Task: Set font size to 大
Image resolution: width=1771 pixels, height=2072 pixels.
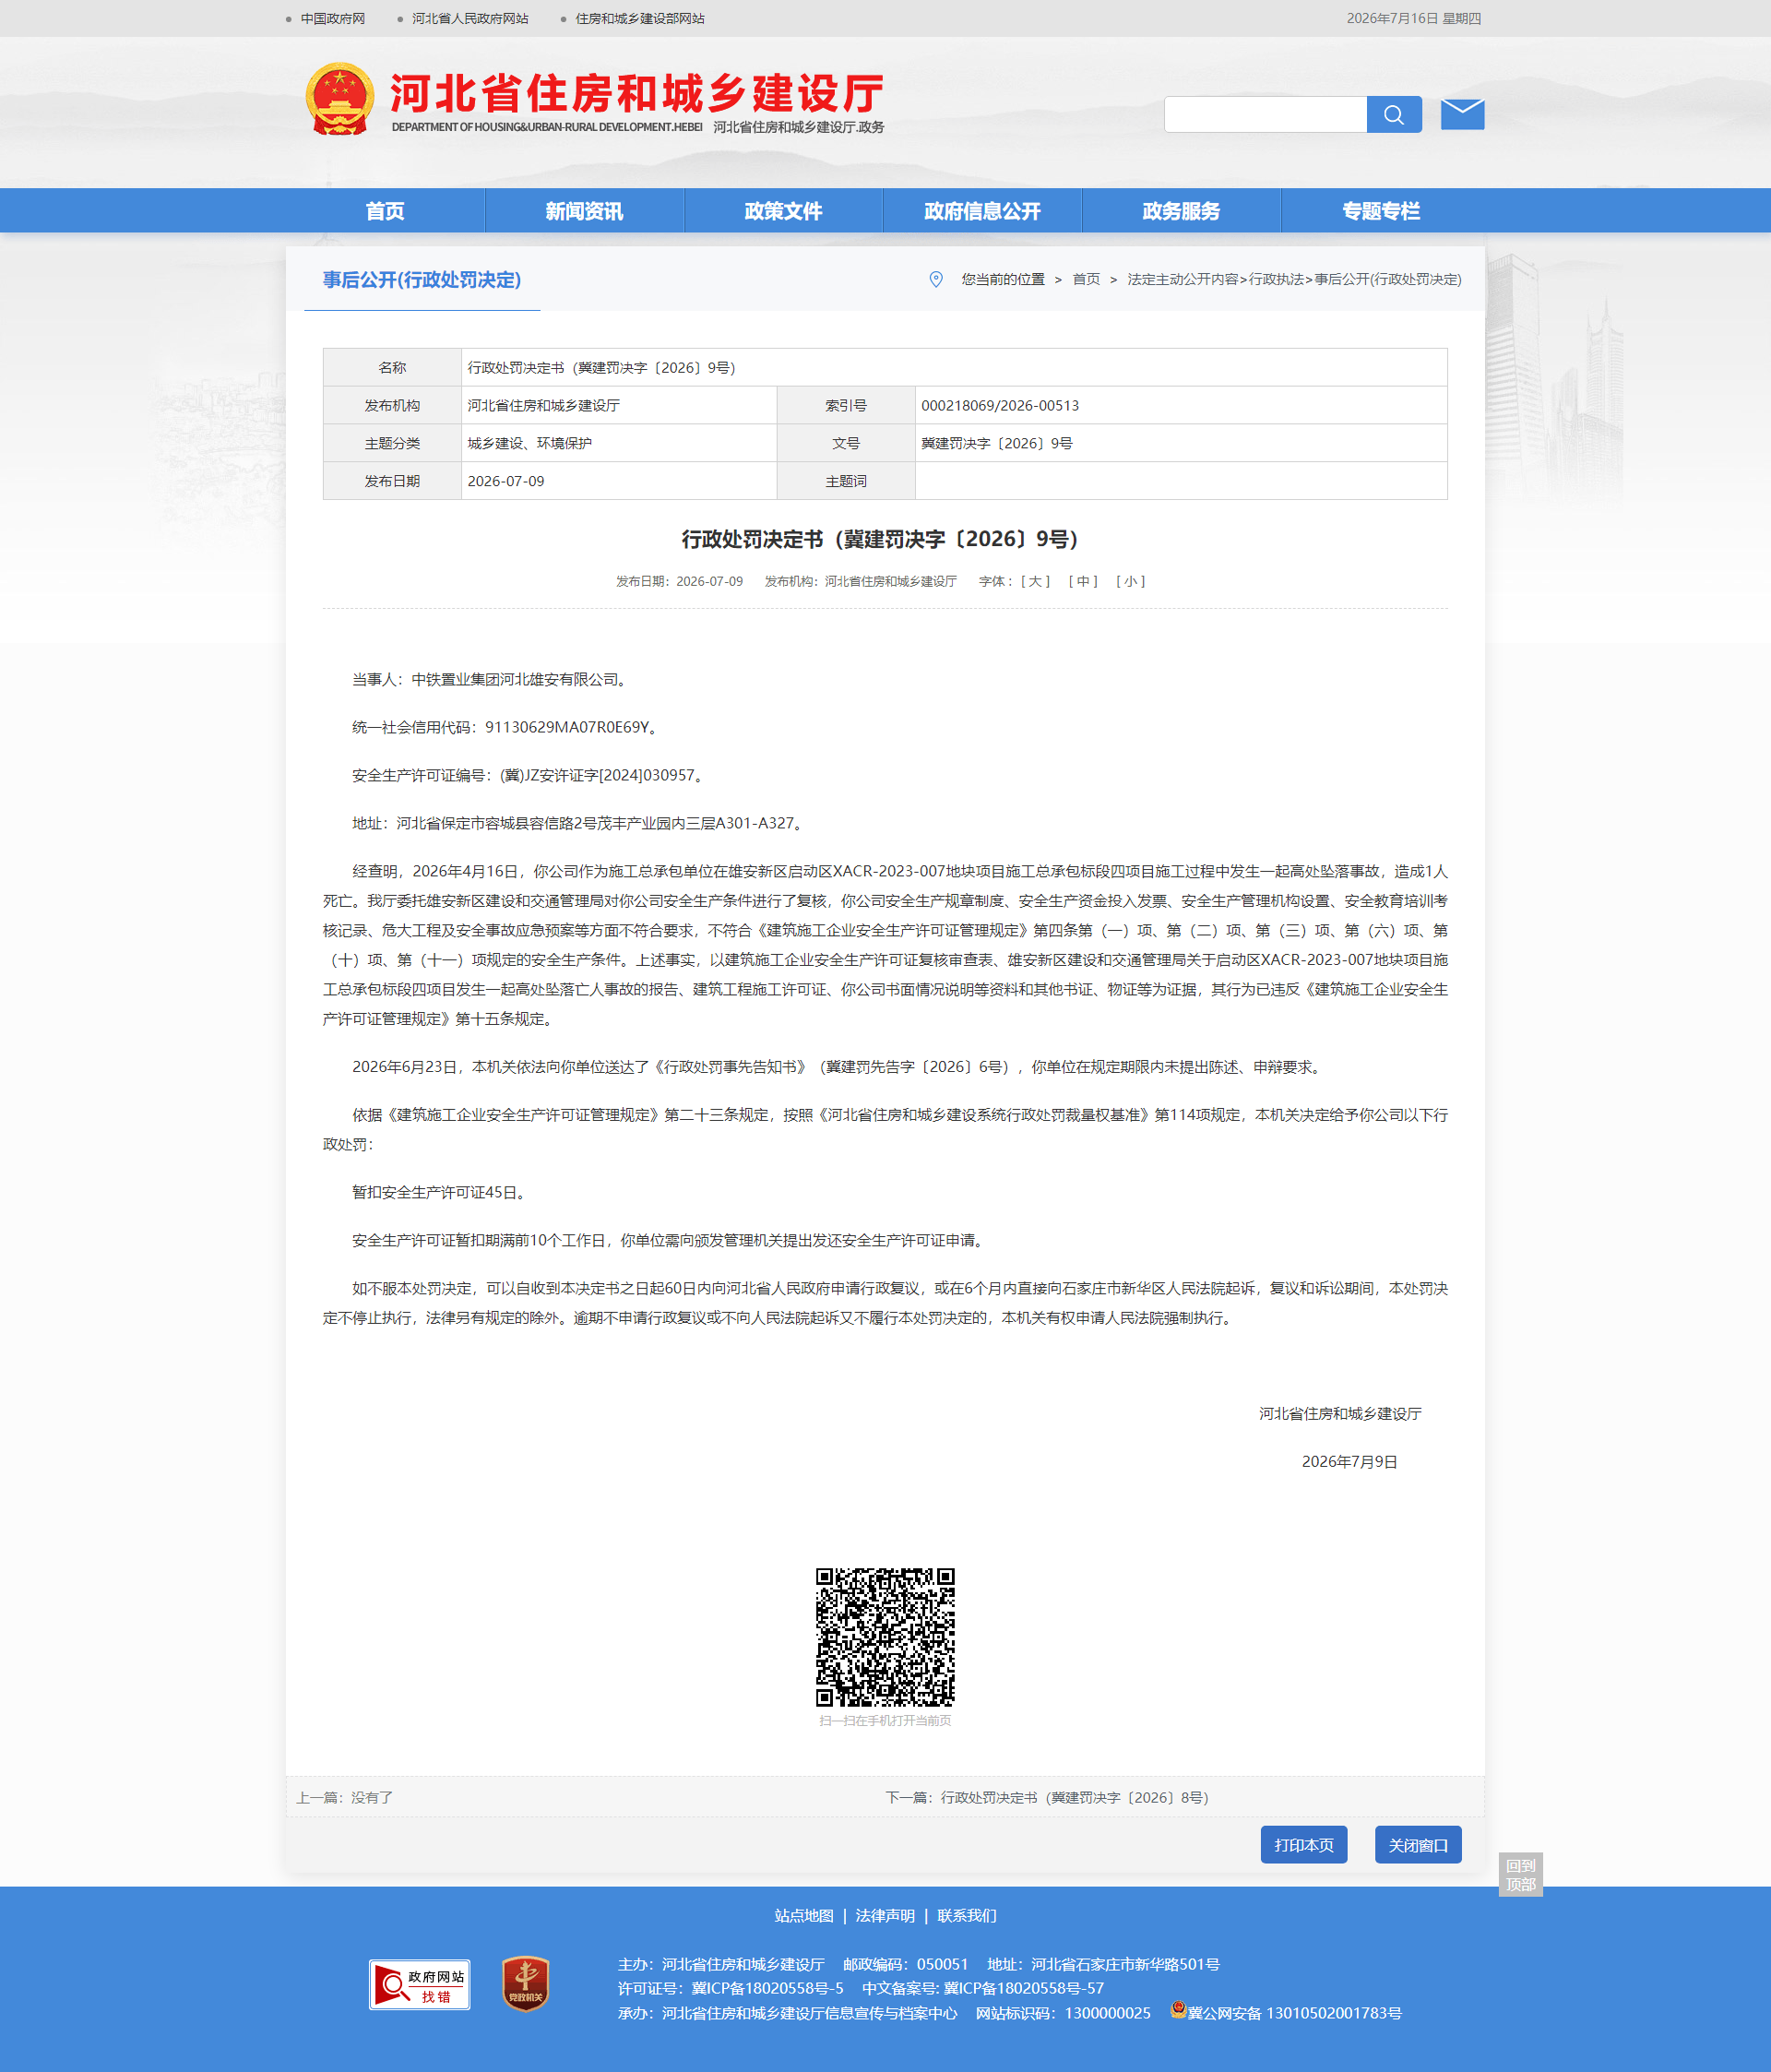Action: [x=1035, y=581]
